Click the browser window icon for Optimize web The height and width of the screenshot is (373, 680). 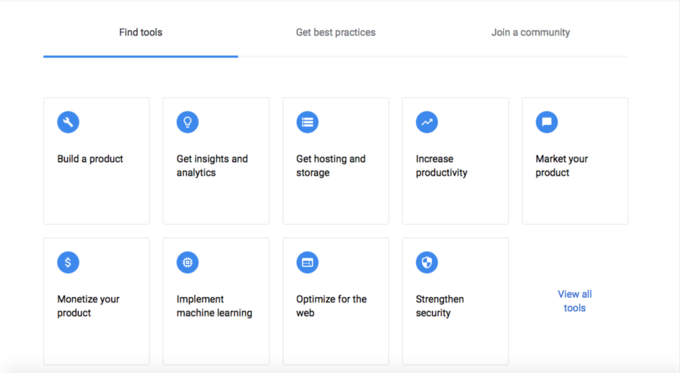(x=307, y=262)
